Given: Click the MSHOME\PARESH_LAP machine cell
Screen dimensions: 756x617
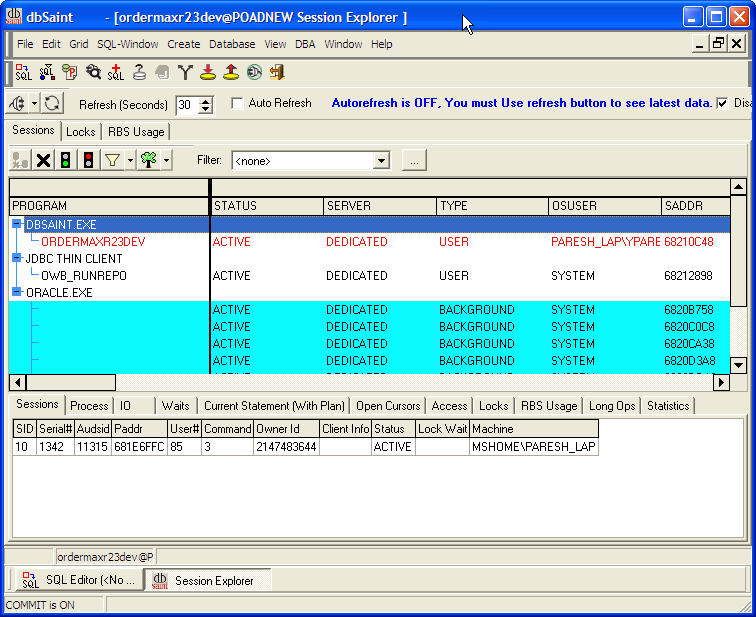Looking at the screenshot, I should (534, 447).
